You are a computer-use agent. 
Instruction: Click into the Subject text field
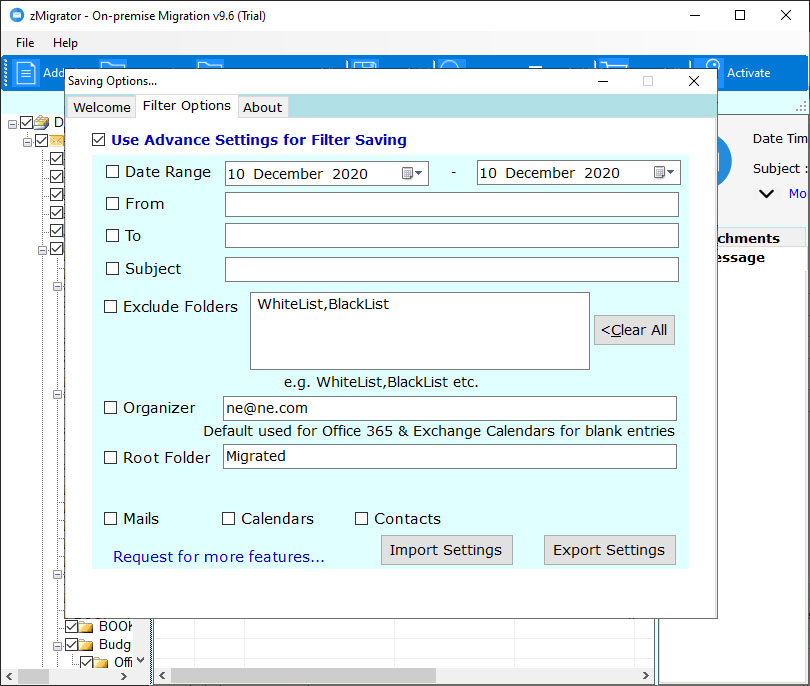(452, 270)
